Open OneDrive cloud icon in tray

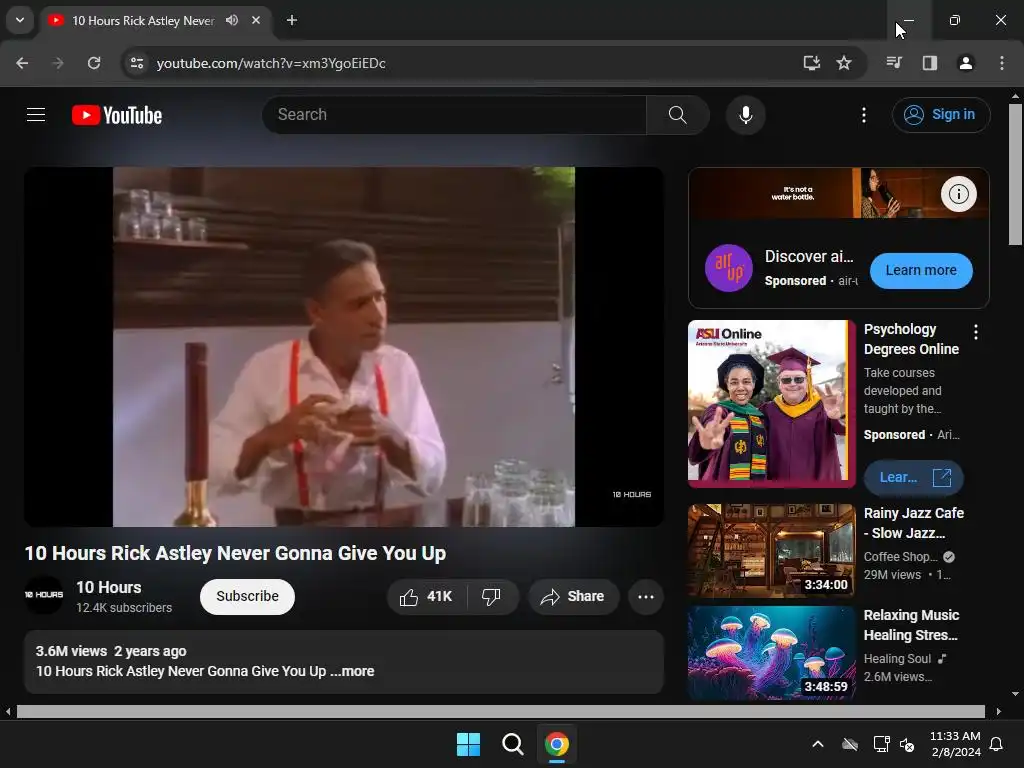(849, 744)
